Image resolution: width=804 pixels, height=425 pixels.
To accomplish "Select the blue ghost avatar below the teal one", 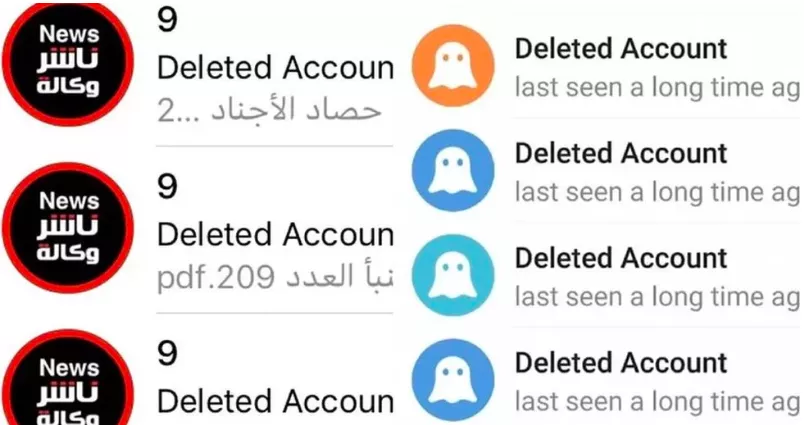I will [x=453, y=380].
